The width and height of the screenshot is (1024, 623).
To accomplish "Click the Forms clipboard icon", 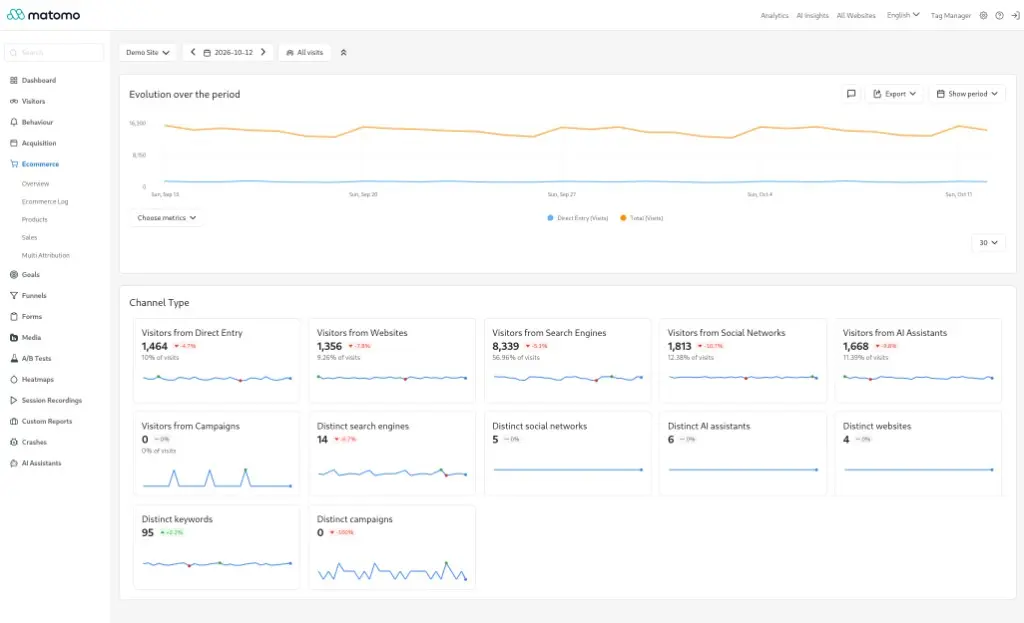I will point(14,316).
